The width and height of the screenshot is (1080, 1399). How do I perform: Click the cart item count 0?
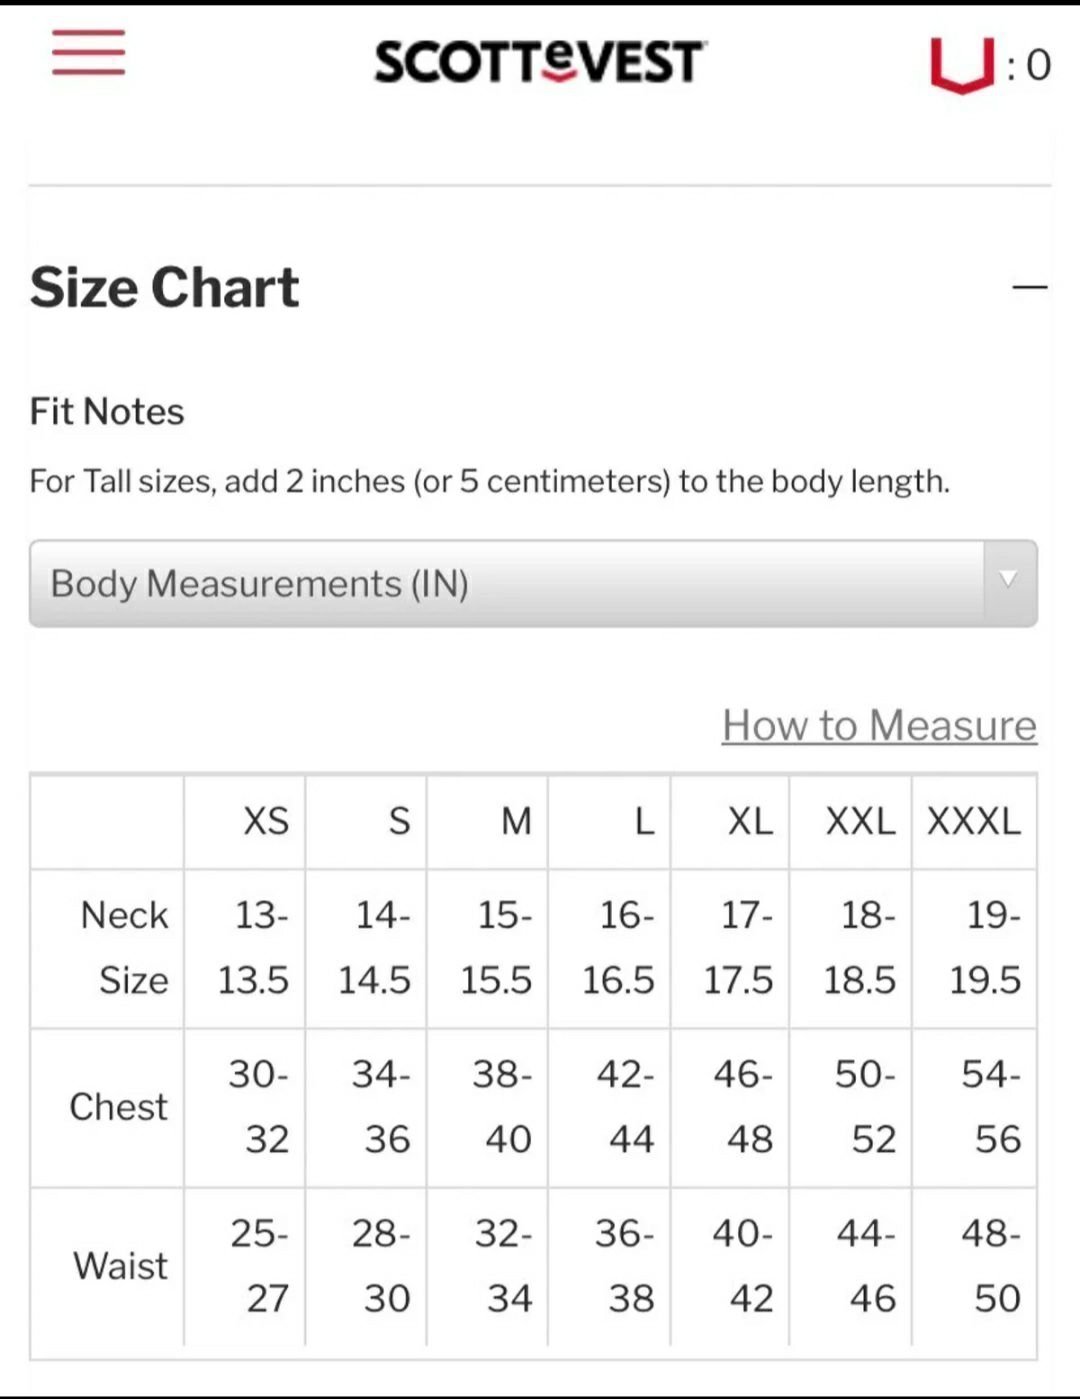pos(1039,66)
